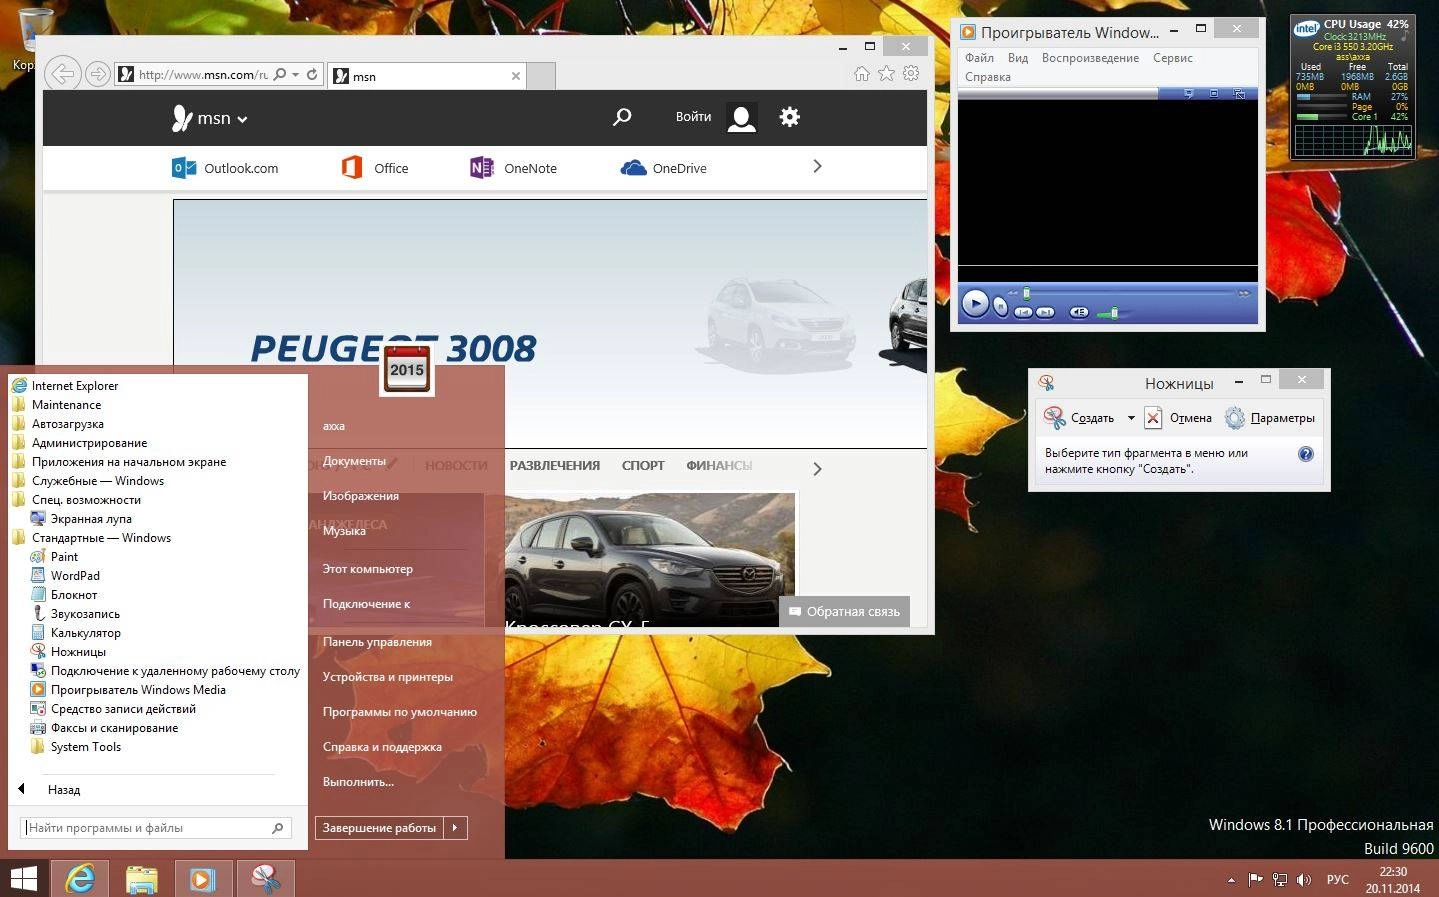This screenshot has height=897, width=1439.
Task: Play media in Windows Media Player
Action: coord(975,303)
